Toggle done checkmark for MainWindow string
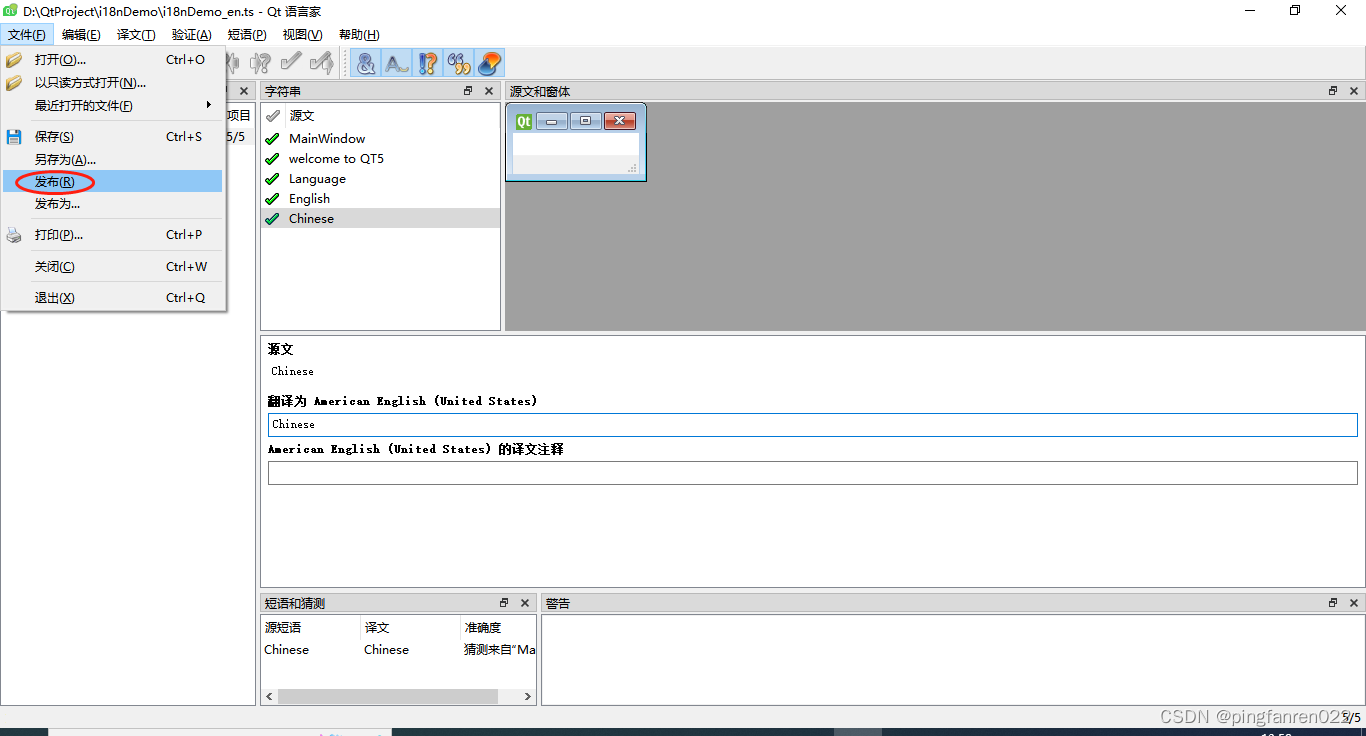 (x=272, y=139)
